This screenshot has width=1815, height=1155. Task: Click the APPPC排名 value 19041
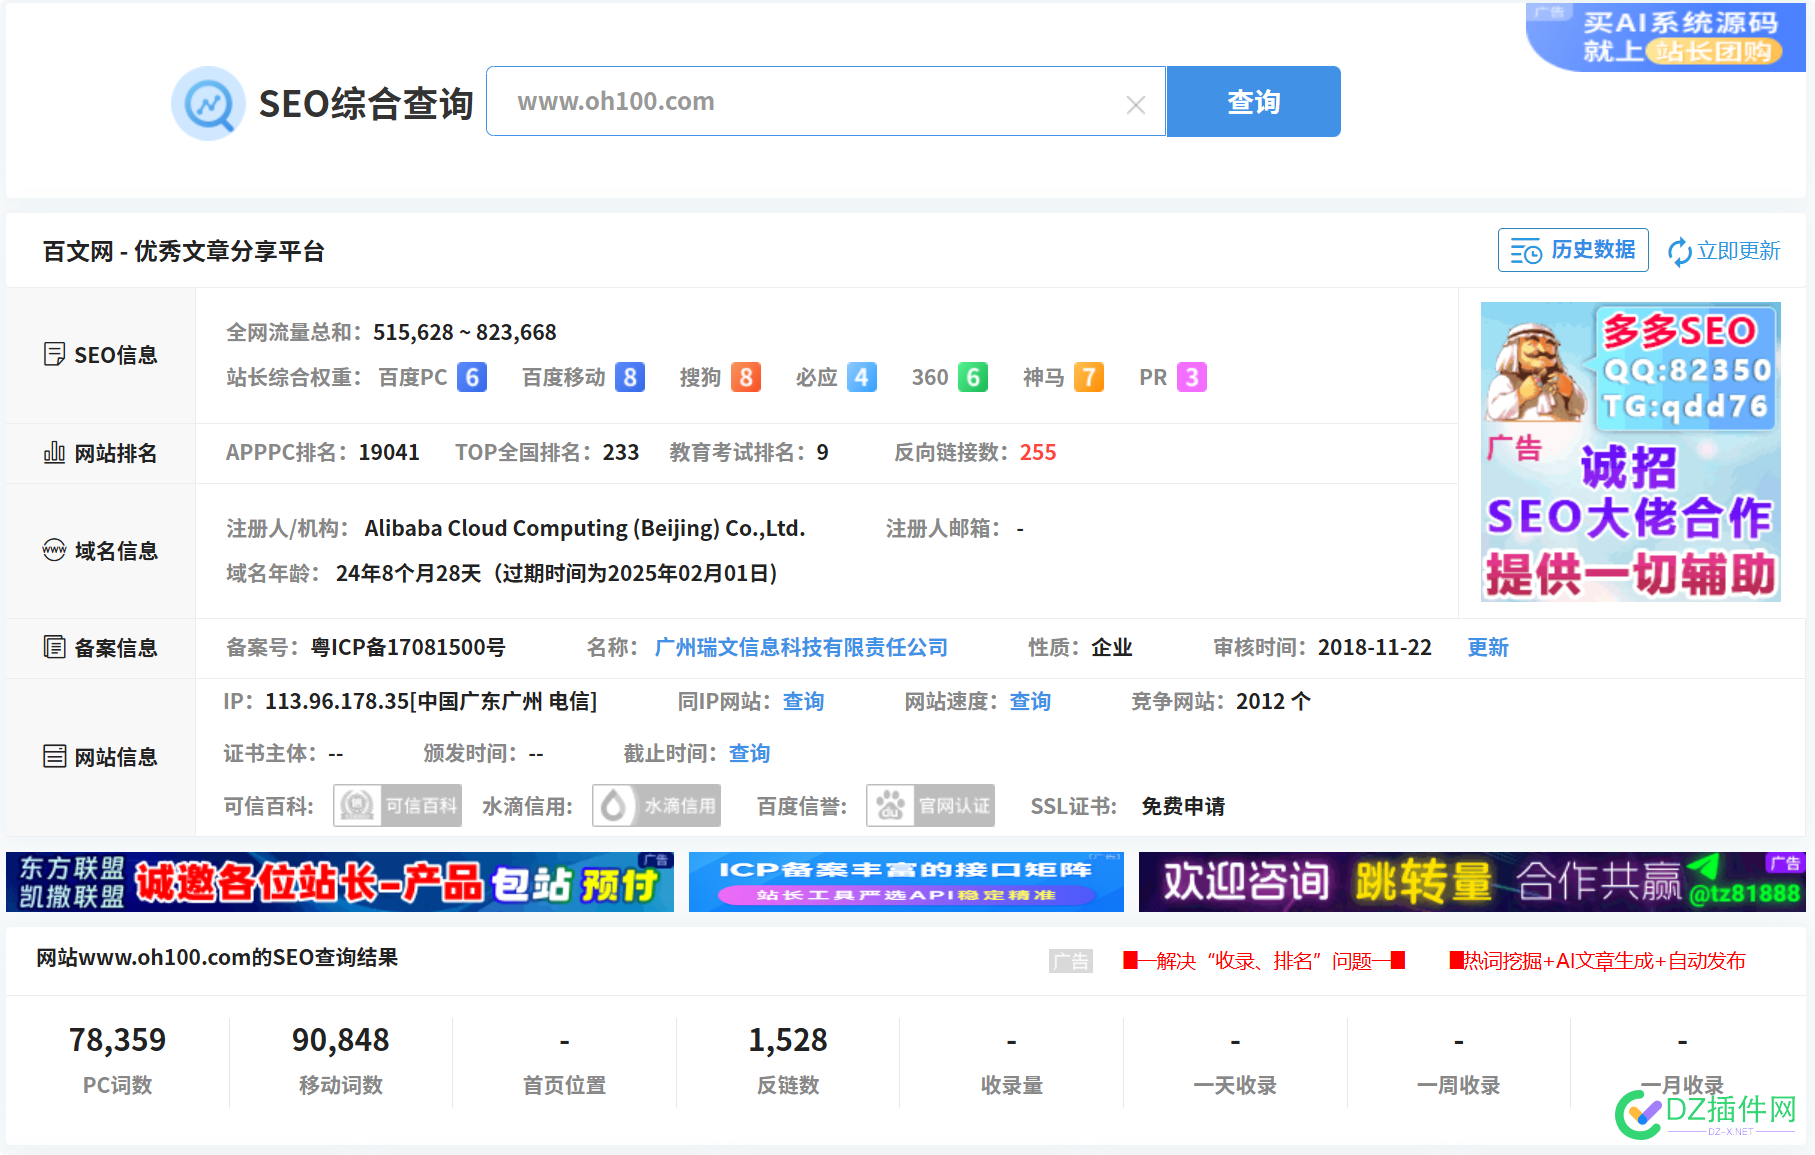389,452
